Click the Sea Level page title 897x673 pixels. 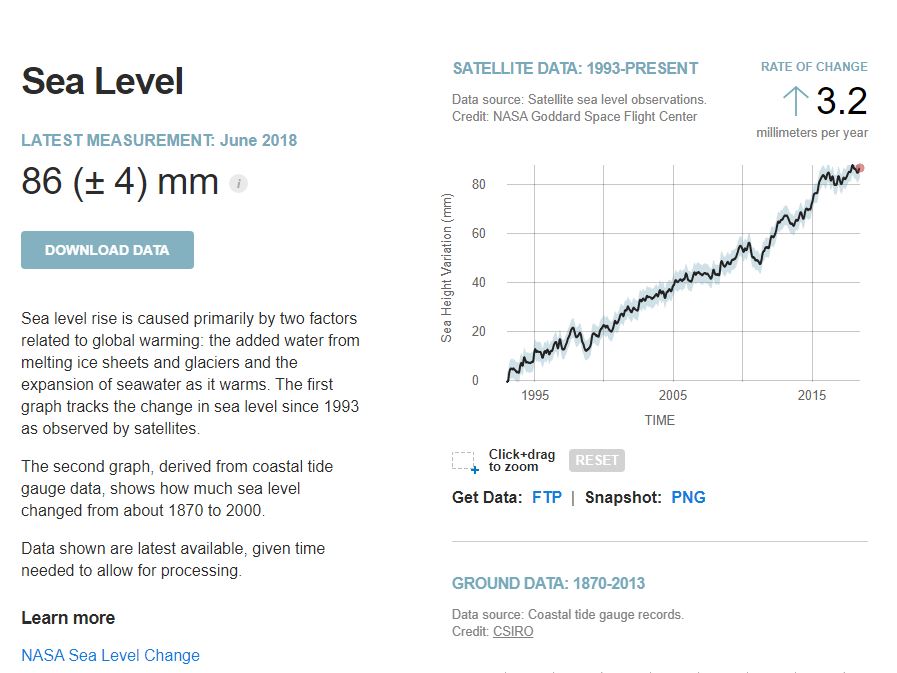click(x=103, y=82)
